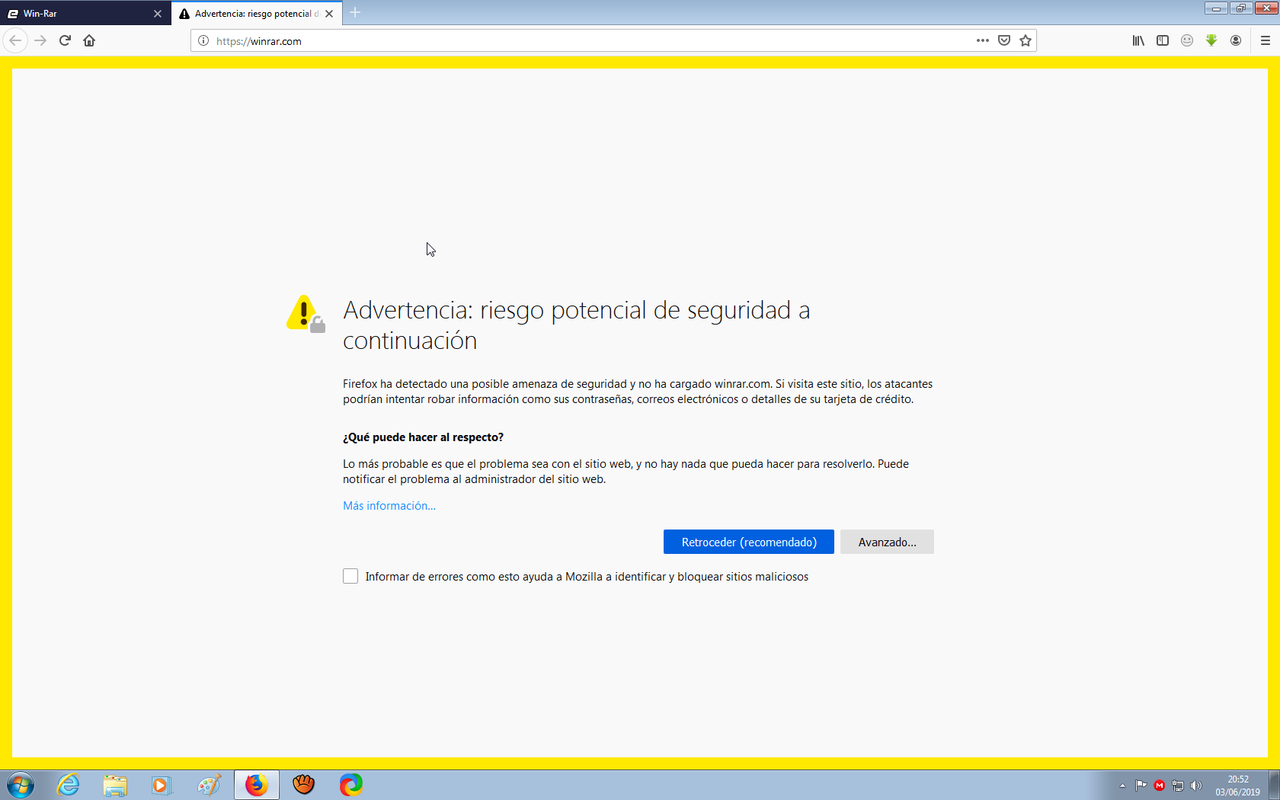Open the multicolor swirl app in the taskbar
The height and width of the screenshot is (800, 1280).
[x=351, y=785]
